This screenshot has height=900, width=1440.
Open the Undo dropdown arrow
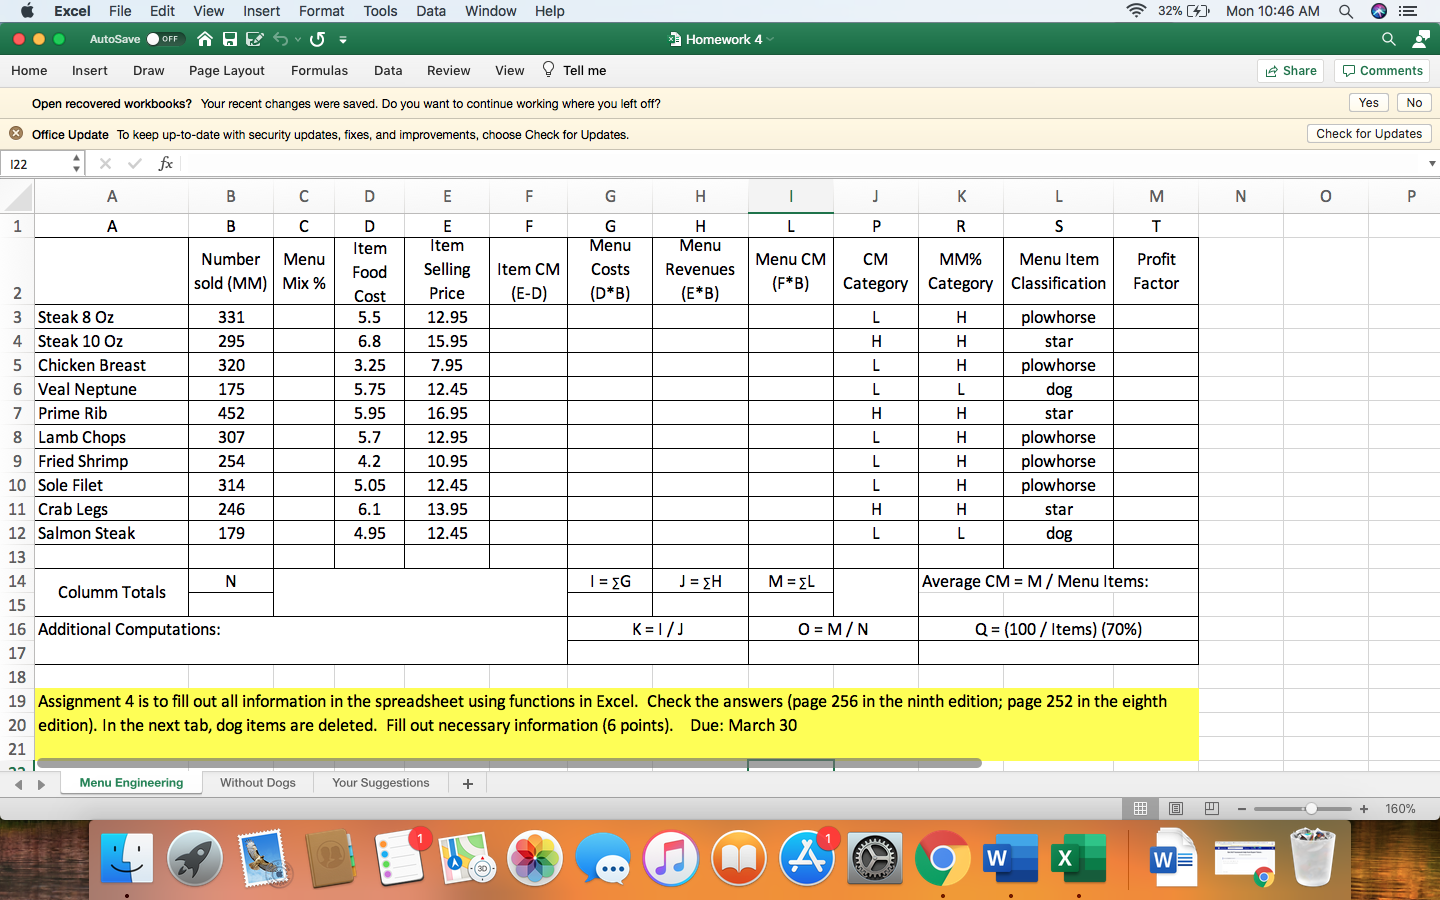coord(295,41)
